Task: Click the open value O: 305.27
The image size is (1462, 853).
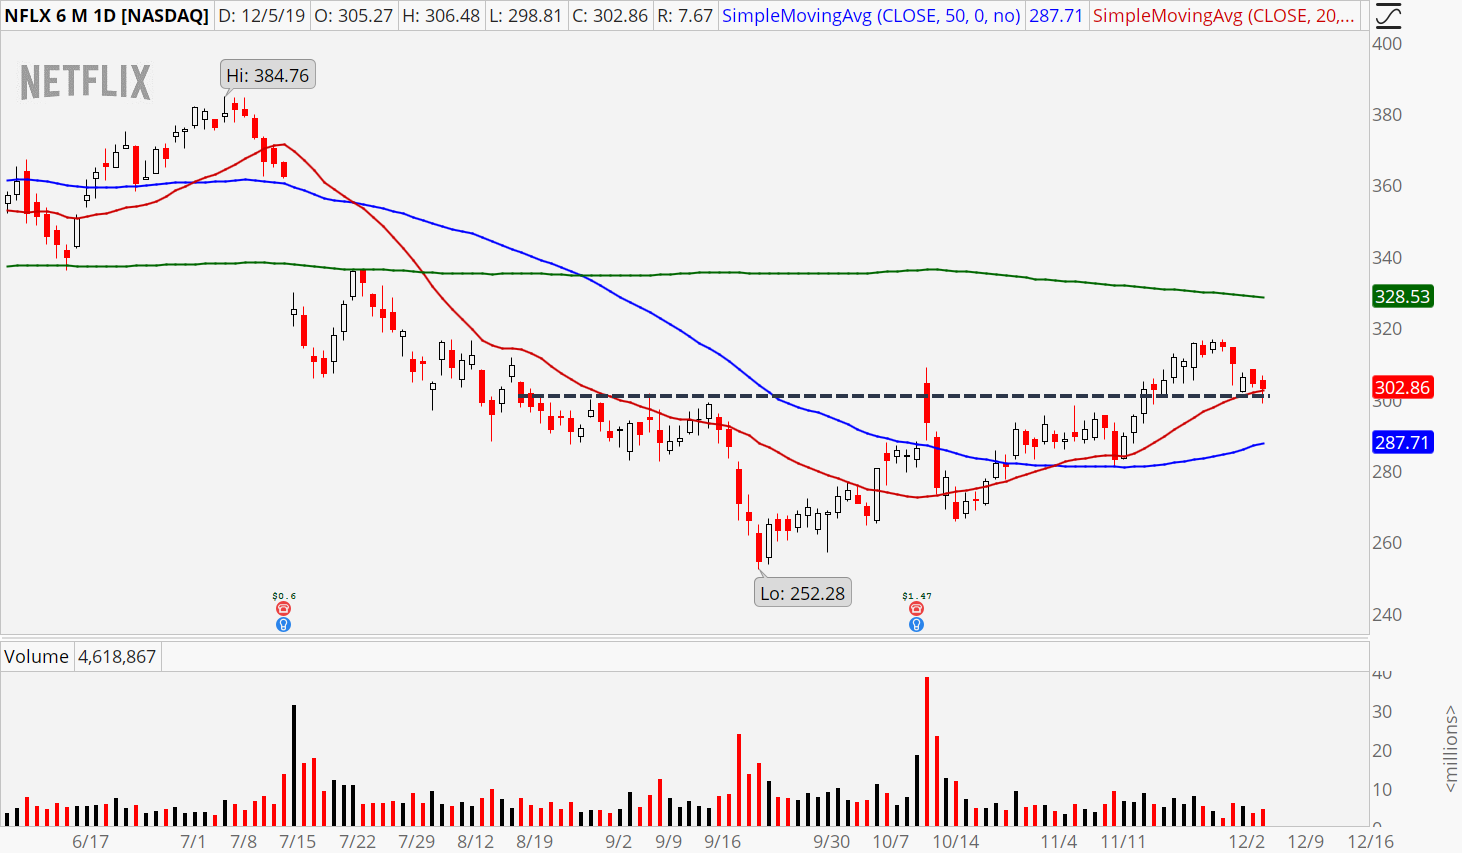Action: point(353,16)
